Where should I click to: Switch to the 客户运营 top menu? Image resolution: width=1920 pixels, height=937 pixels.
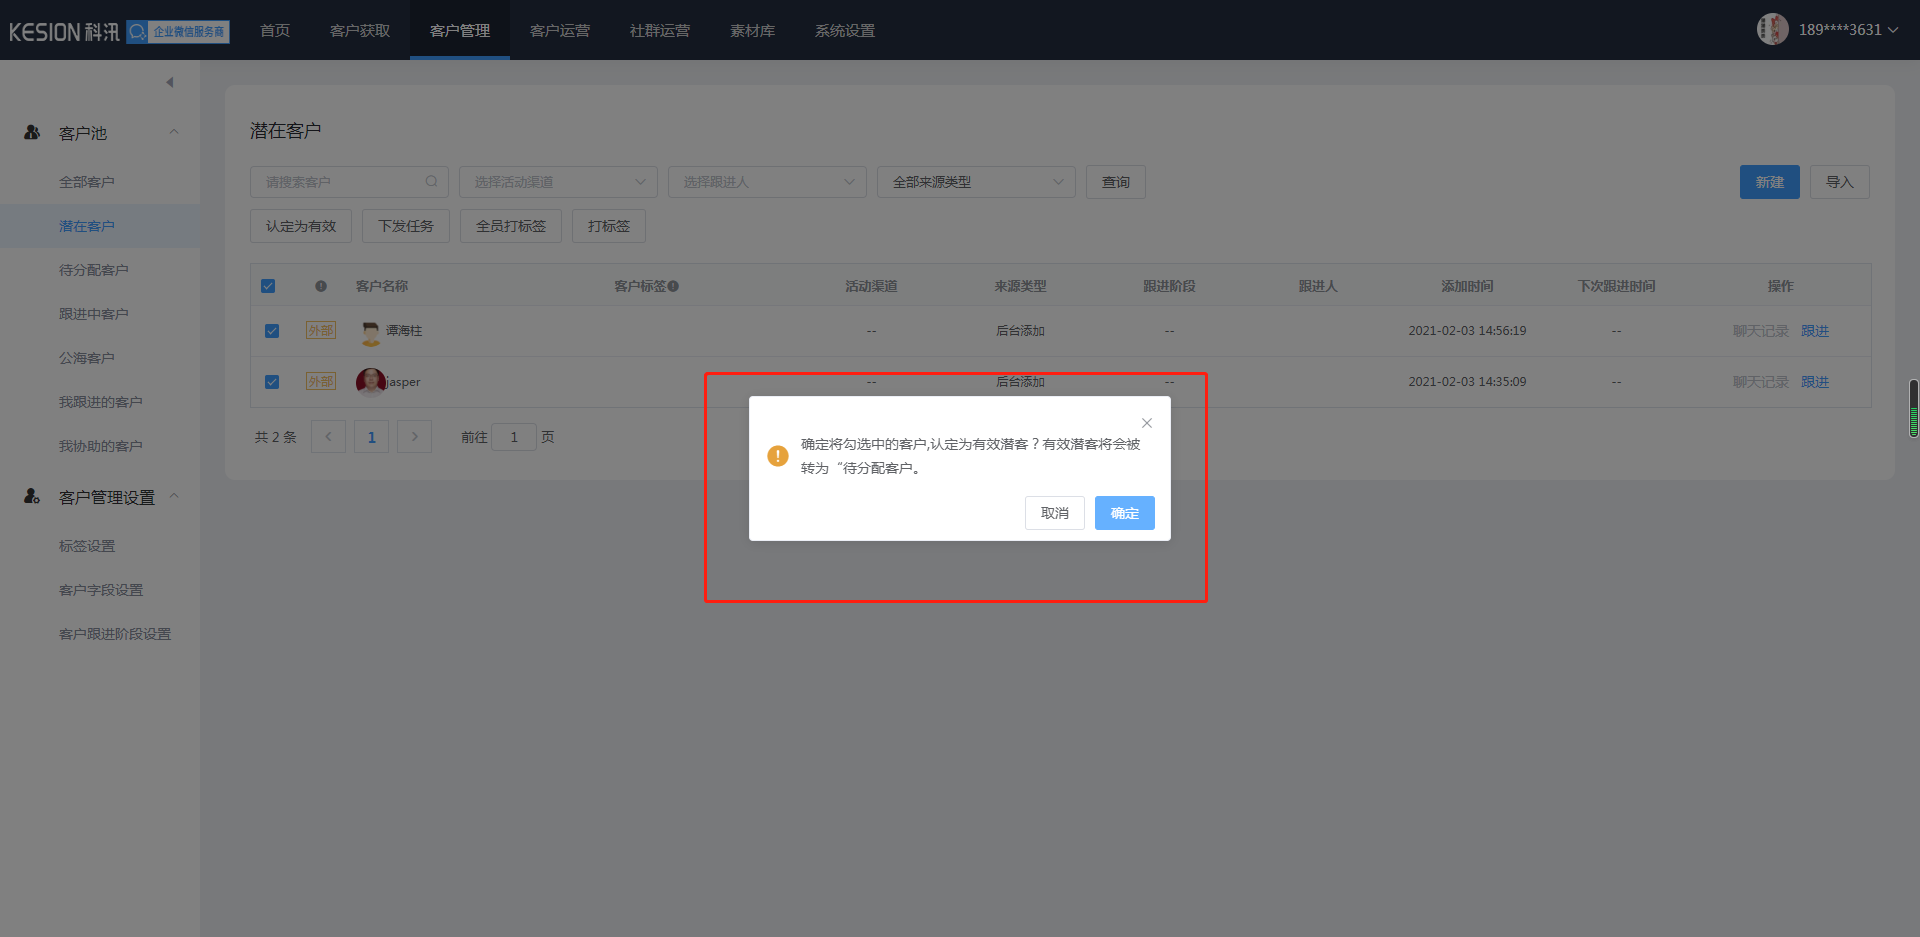point(560,31)
